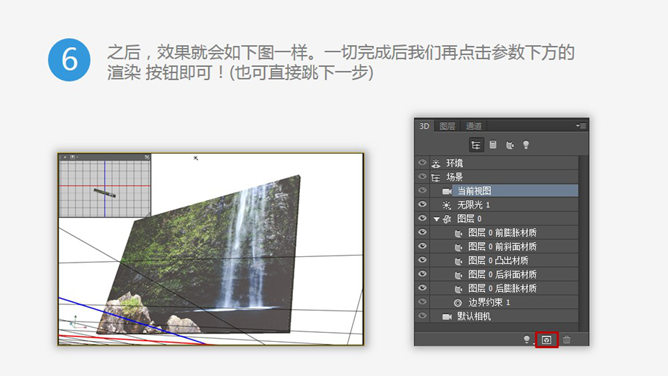Switch to the 图层 tab
668x376 pixels.
pos(447,126)
